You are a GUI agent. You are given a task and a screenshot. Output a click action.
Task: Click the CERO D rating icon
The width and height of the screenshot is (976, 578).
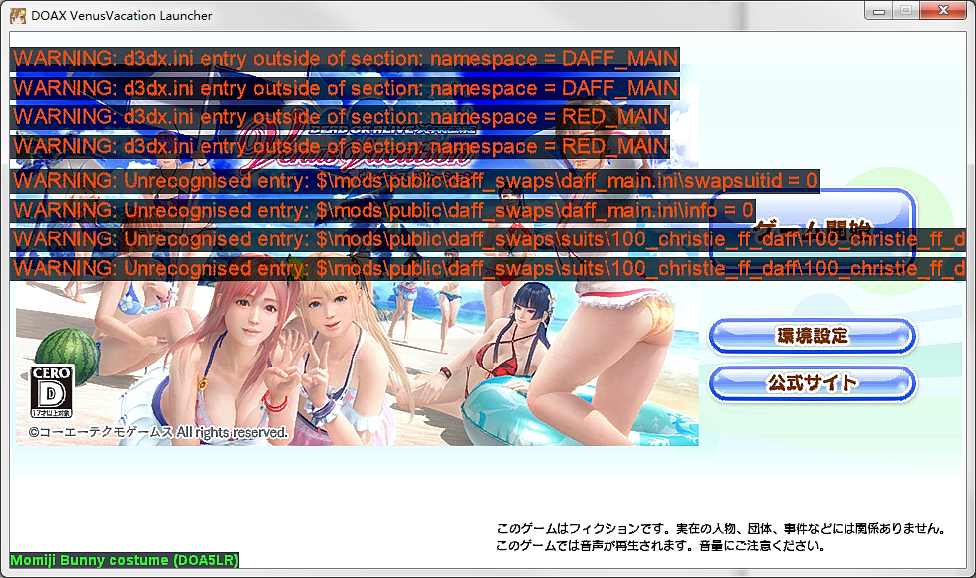pos(52,391)
